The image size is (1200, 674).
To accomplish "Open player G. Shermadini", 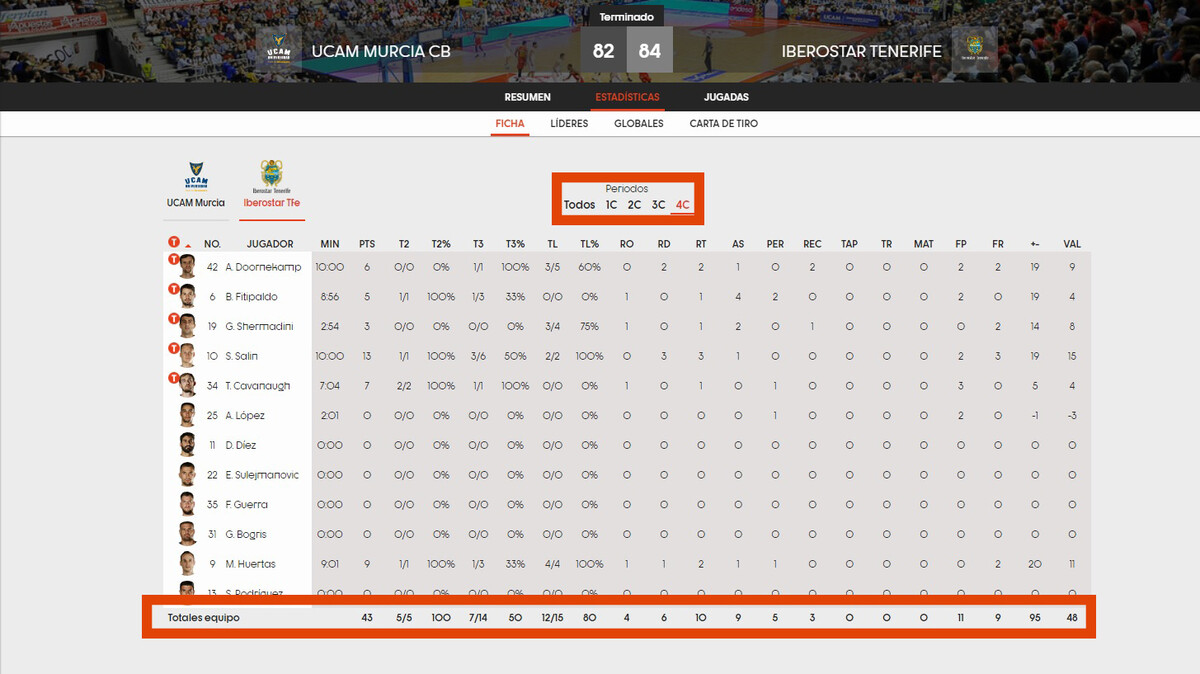I will [259, 327].
